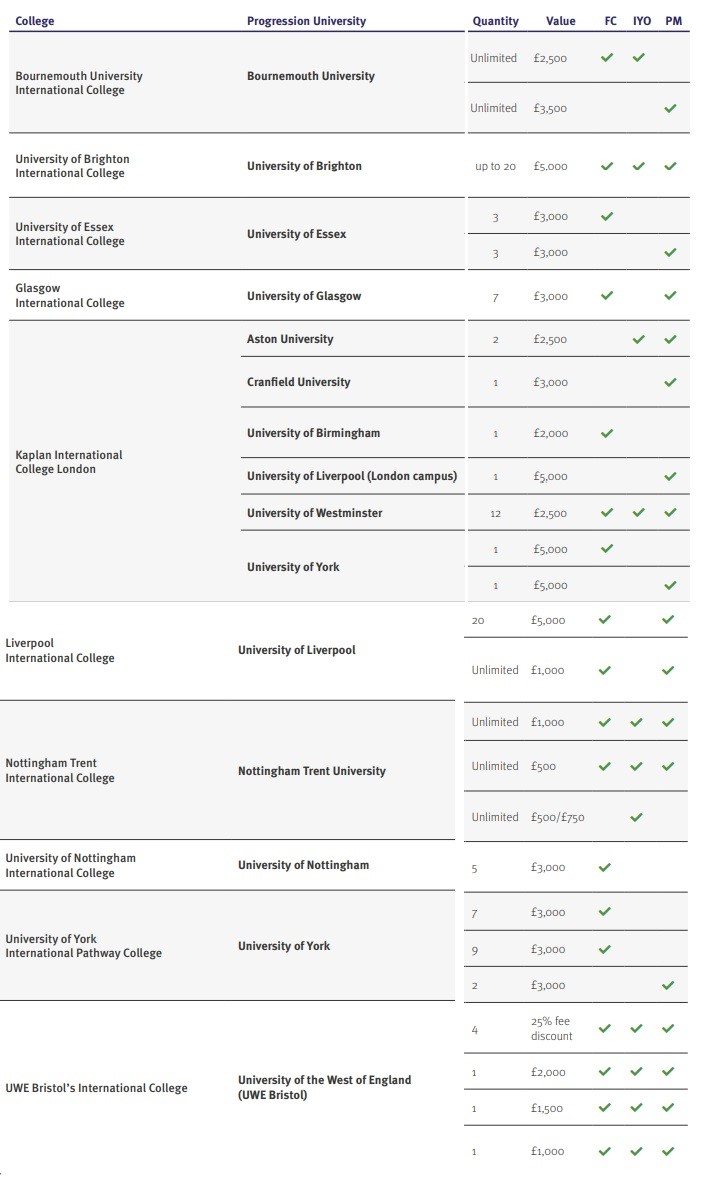Click the PM checkmark for University of Liverpool (London campus)

670,477
